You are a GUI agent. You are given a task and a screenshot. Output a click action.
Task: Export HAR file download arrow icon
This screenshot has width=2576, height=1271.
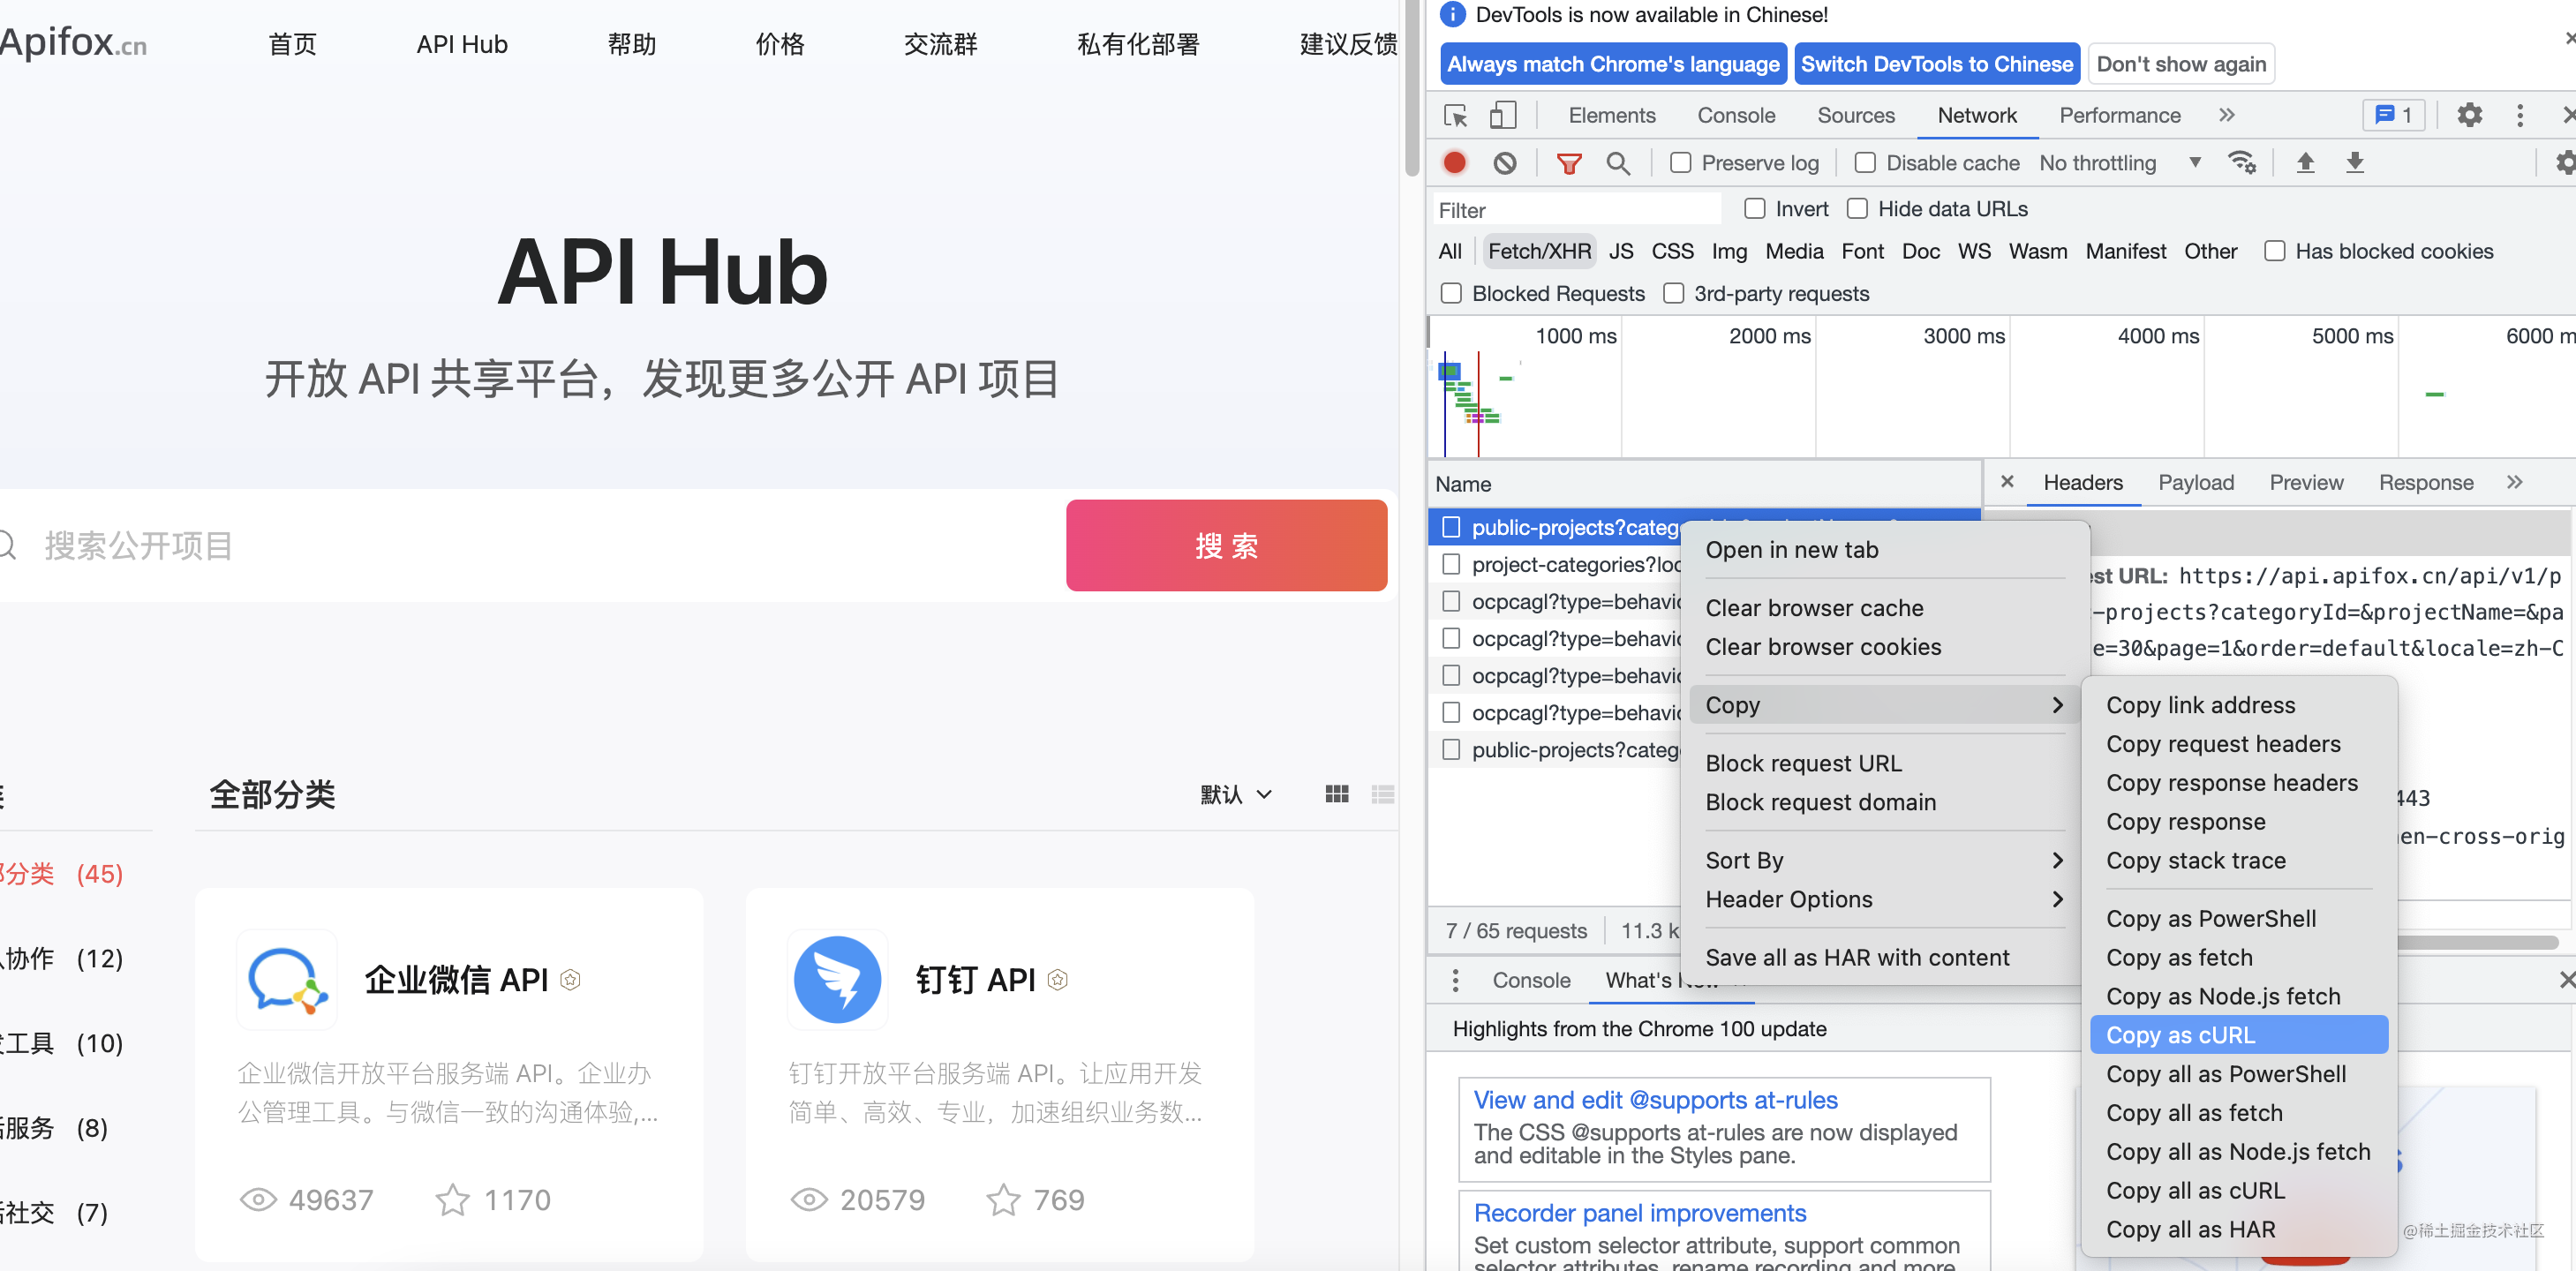point(2354,162)
